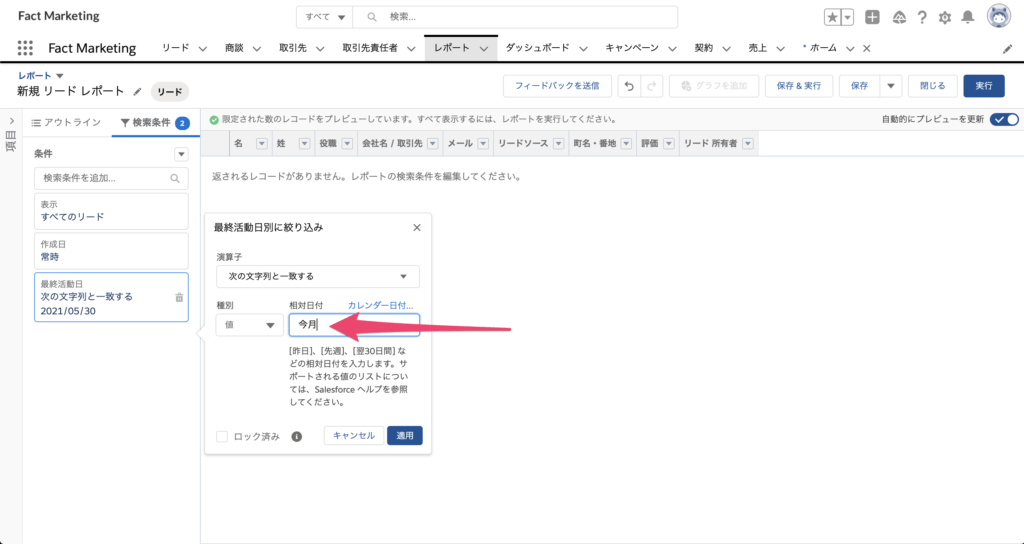The height and width of the screenshot is (544, 1024).
Task: Open the すべて search scope dropdown
Action: pyautogui.click(x=324, y=18)
